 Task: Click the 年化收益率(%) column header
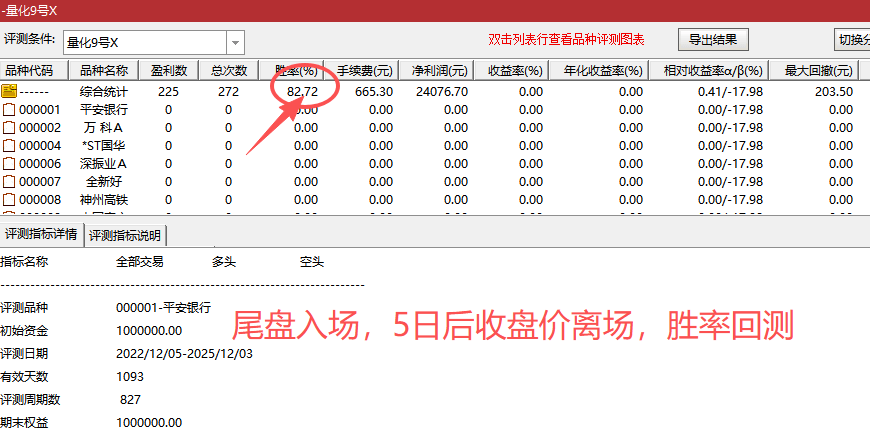[604, 71]
